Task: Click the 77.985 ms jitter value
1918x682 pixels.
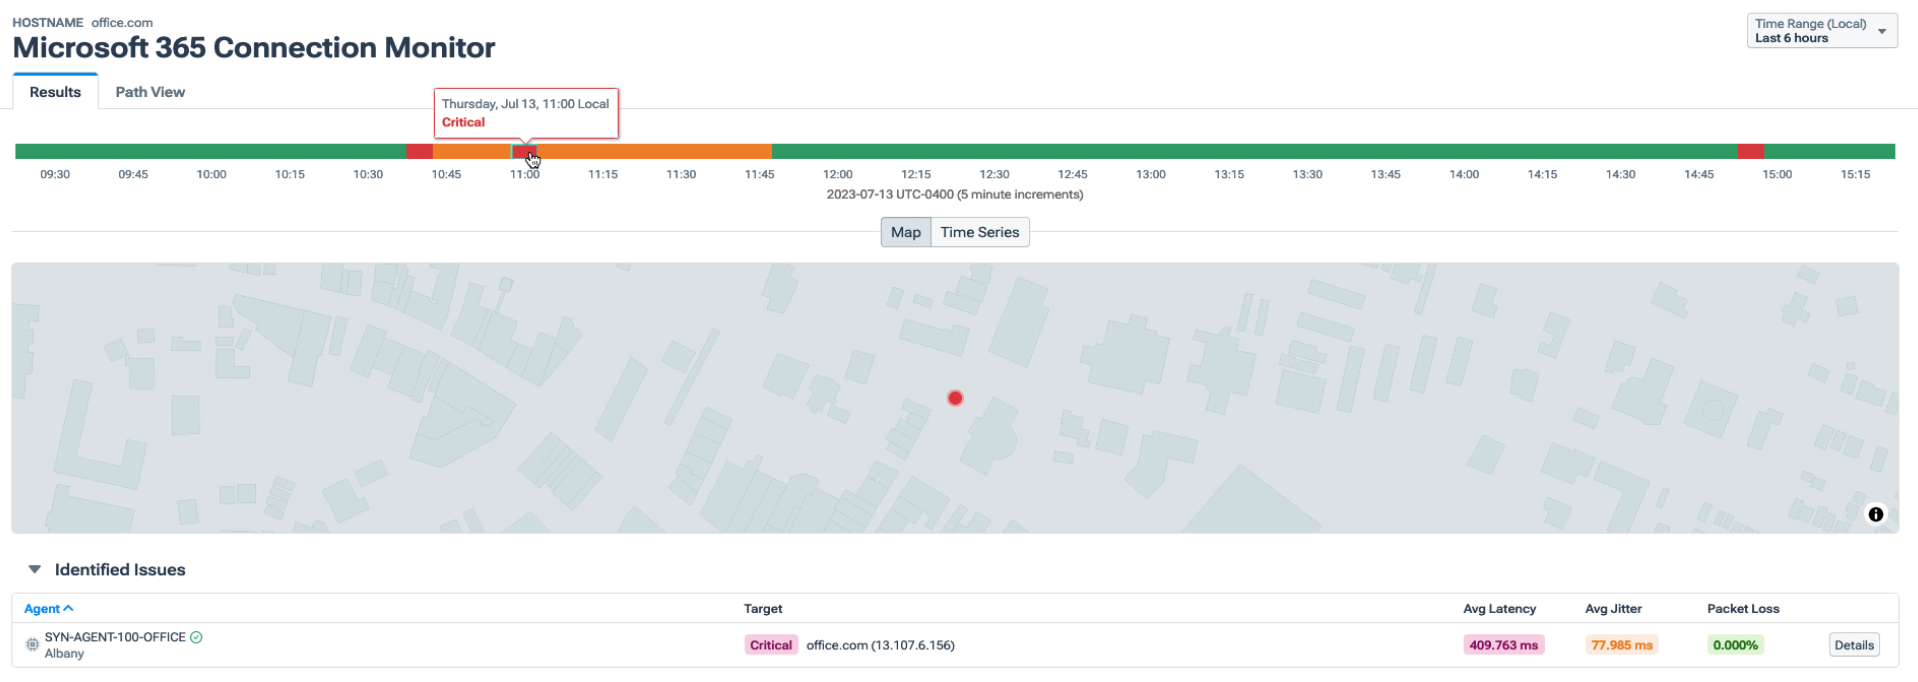Action: (1621, 645)
